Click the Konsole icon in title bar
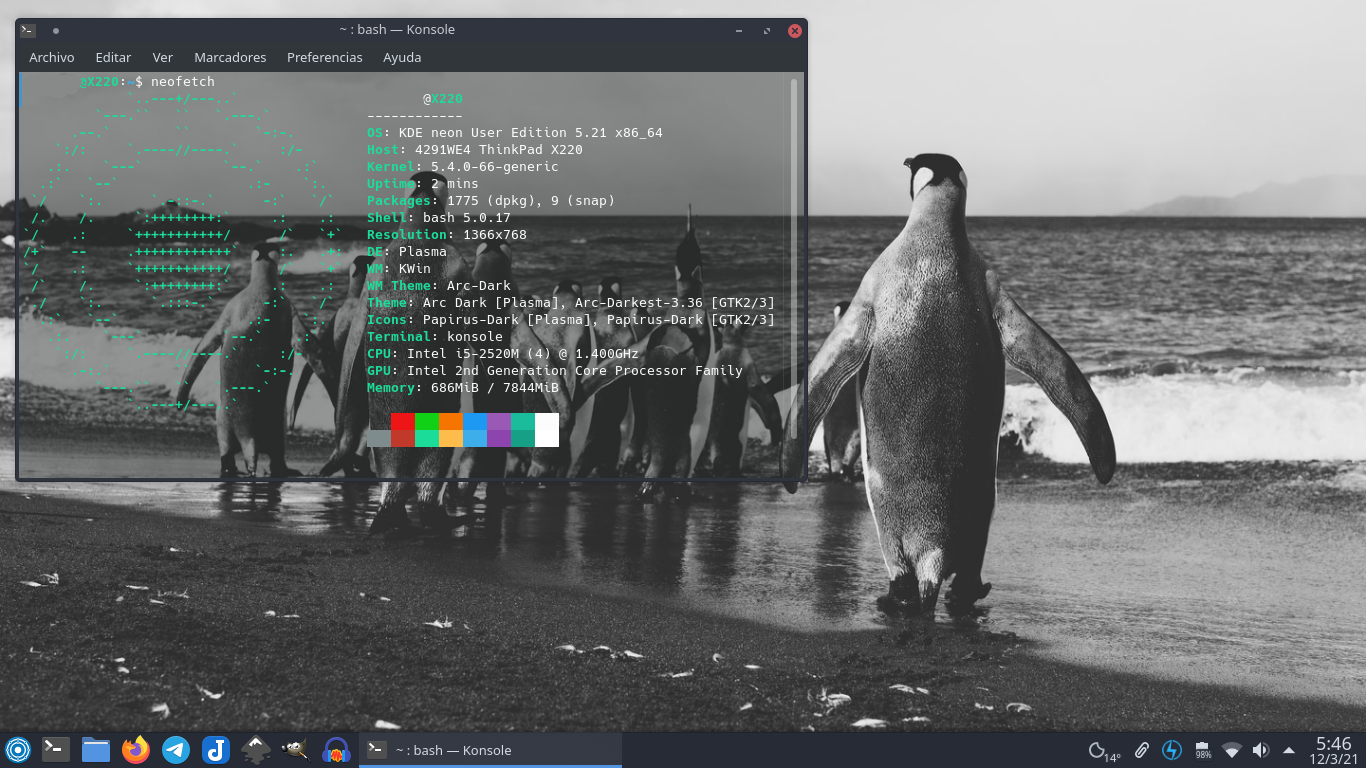This screenshot has height=768, width=1366. (28, 30)
